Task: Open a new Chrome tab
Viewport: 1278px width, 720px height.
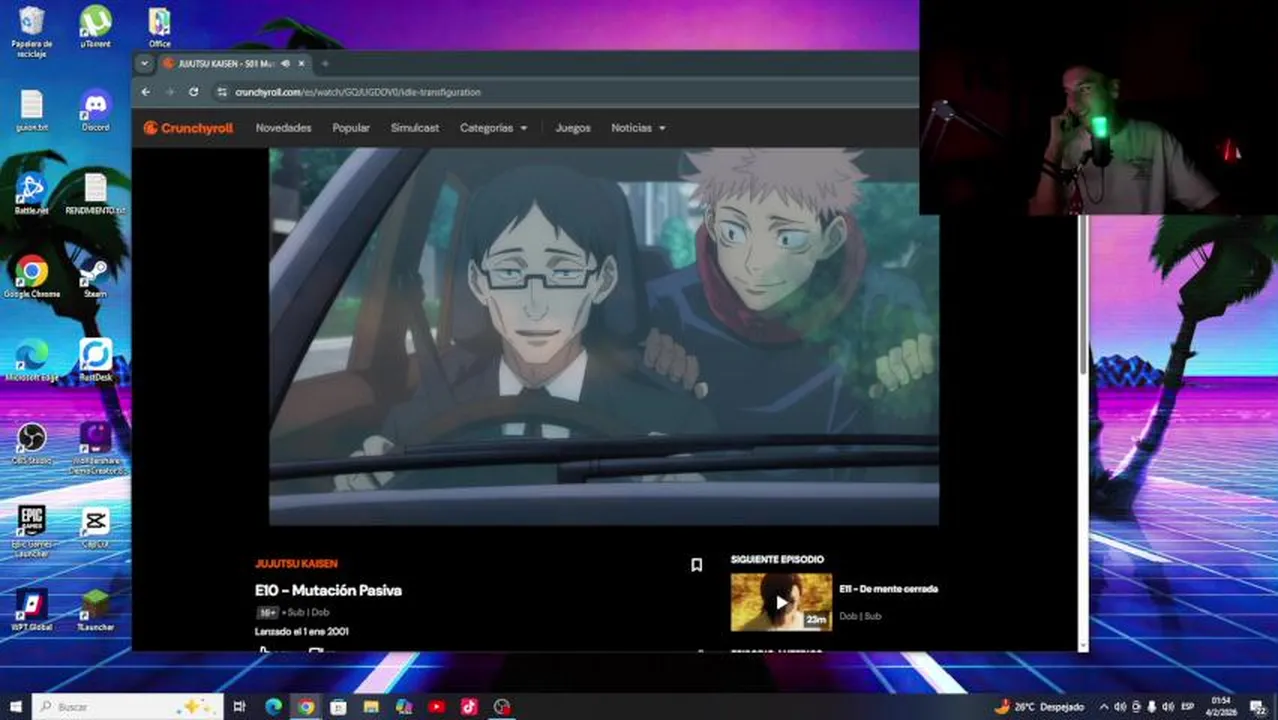Action: [x=324, y=64]
